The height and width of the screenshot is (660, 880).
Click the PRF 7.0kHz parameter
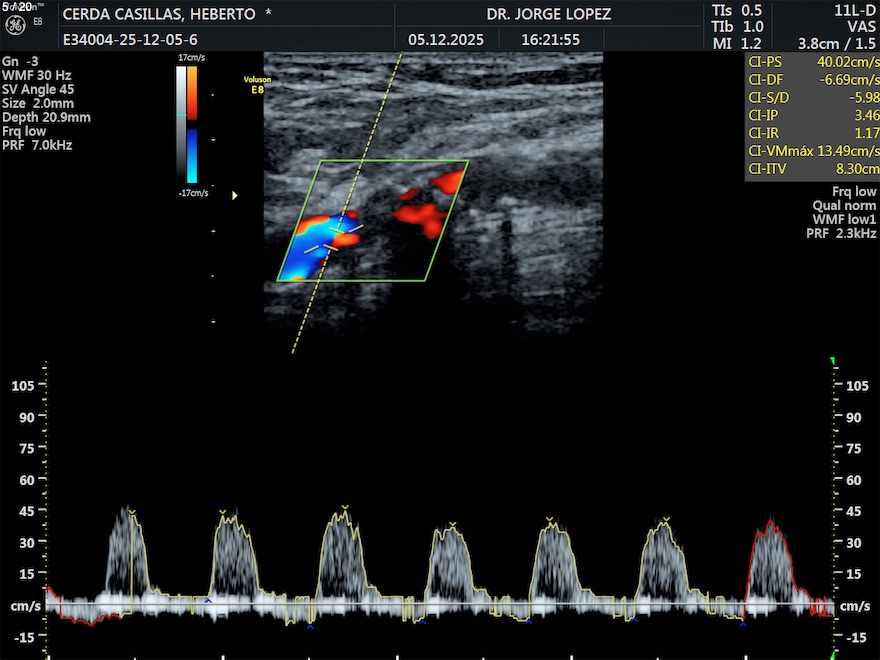(x=37, y=145)
